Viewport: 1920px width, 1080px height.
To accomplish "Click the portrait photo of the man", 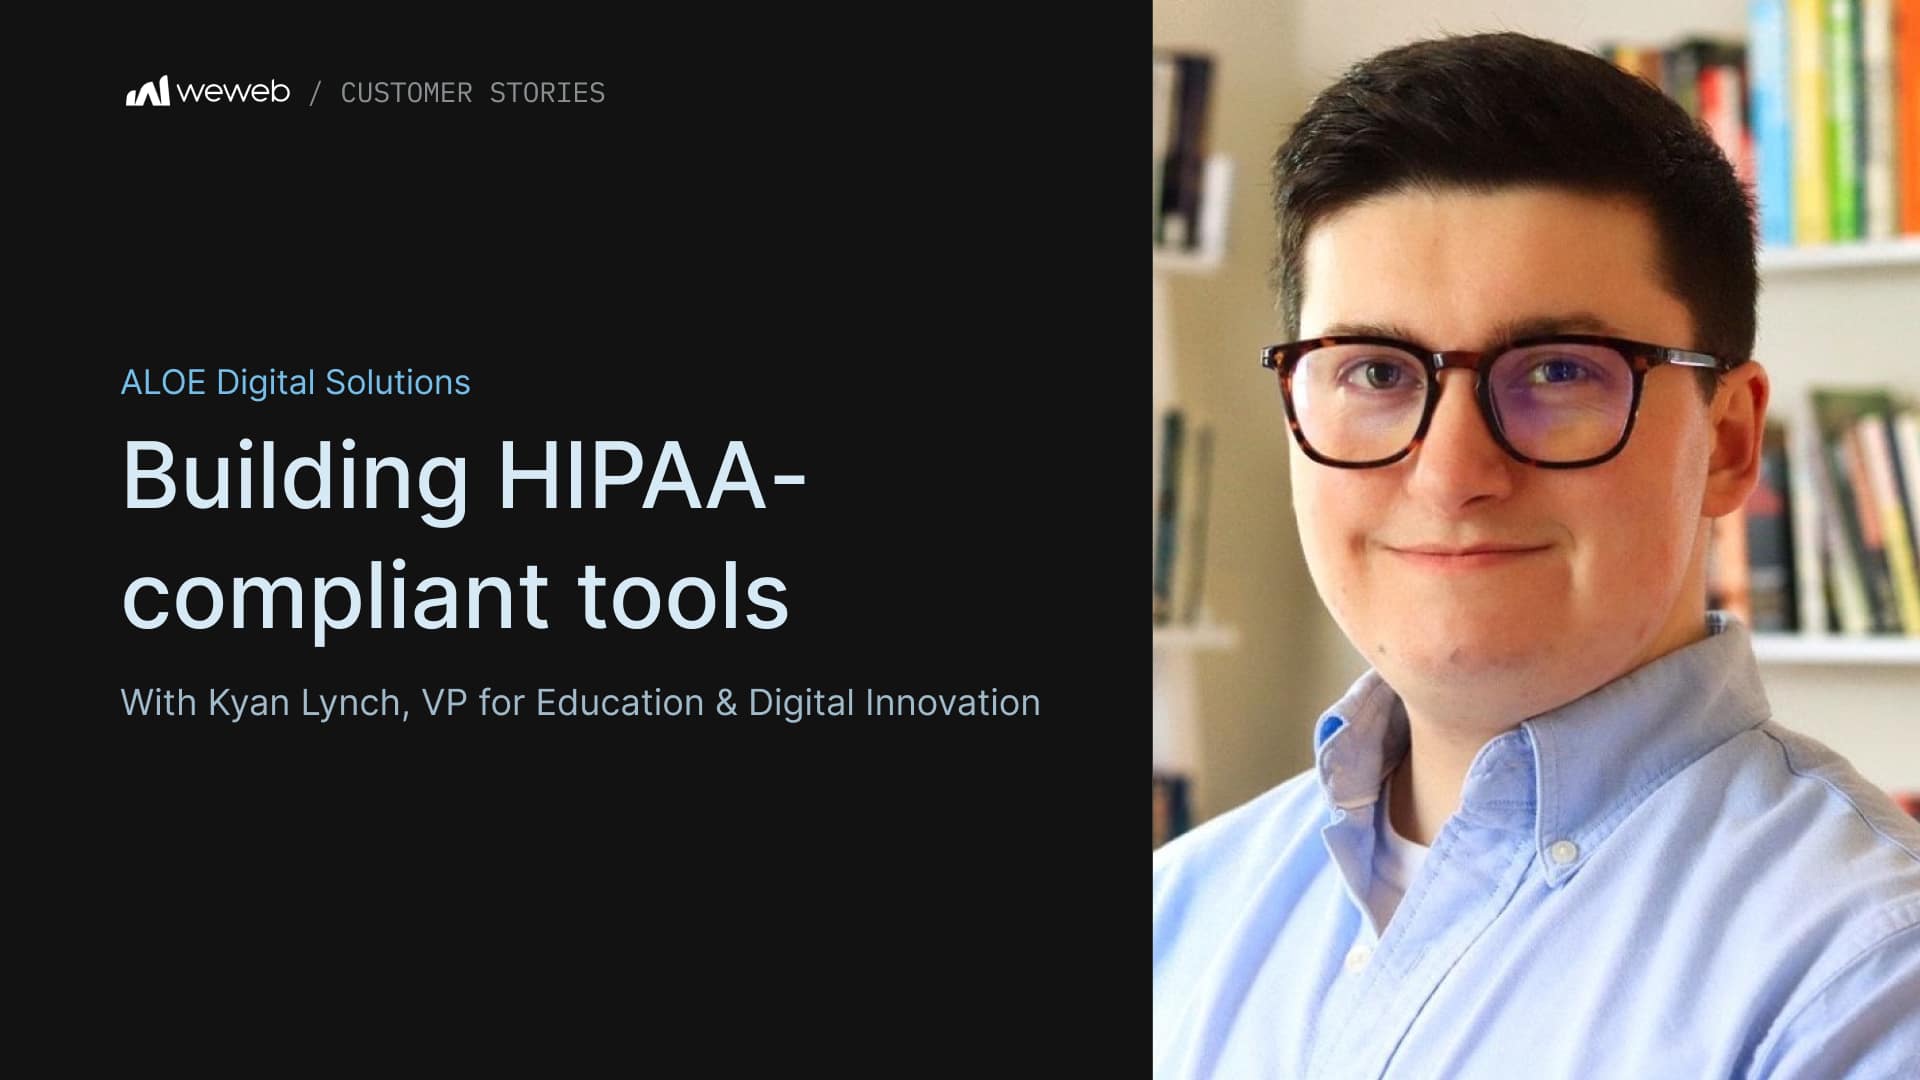I will [1536, 540].
